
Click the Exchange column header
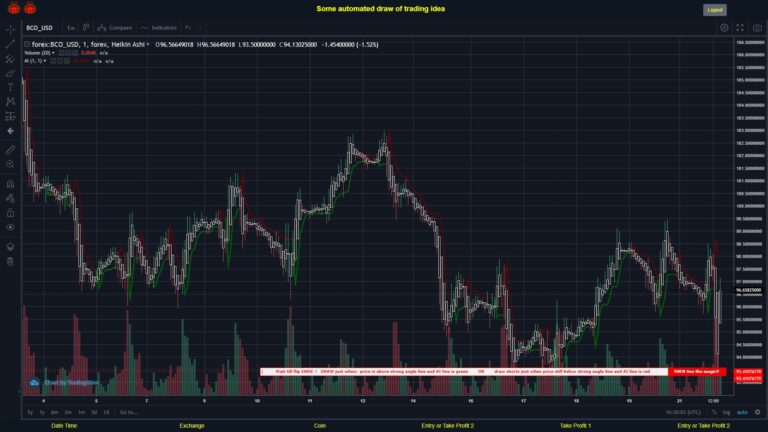pyautogui.click(x=192, y=426)
